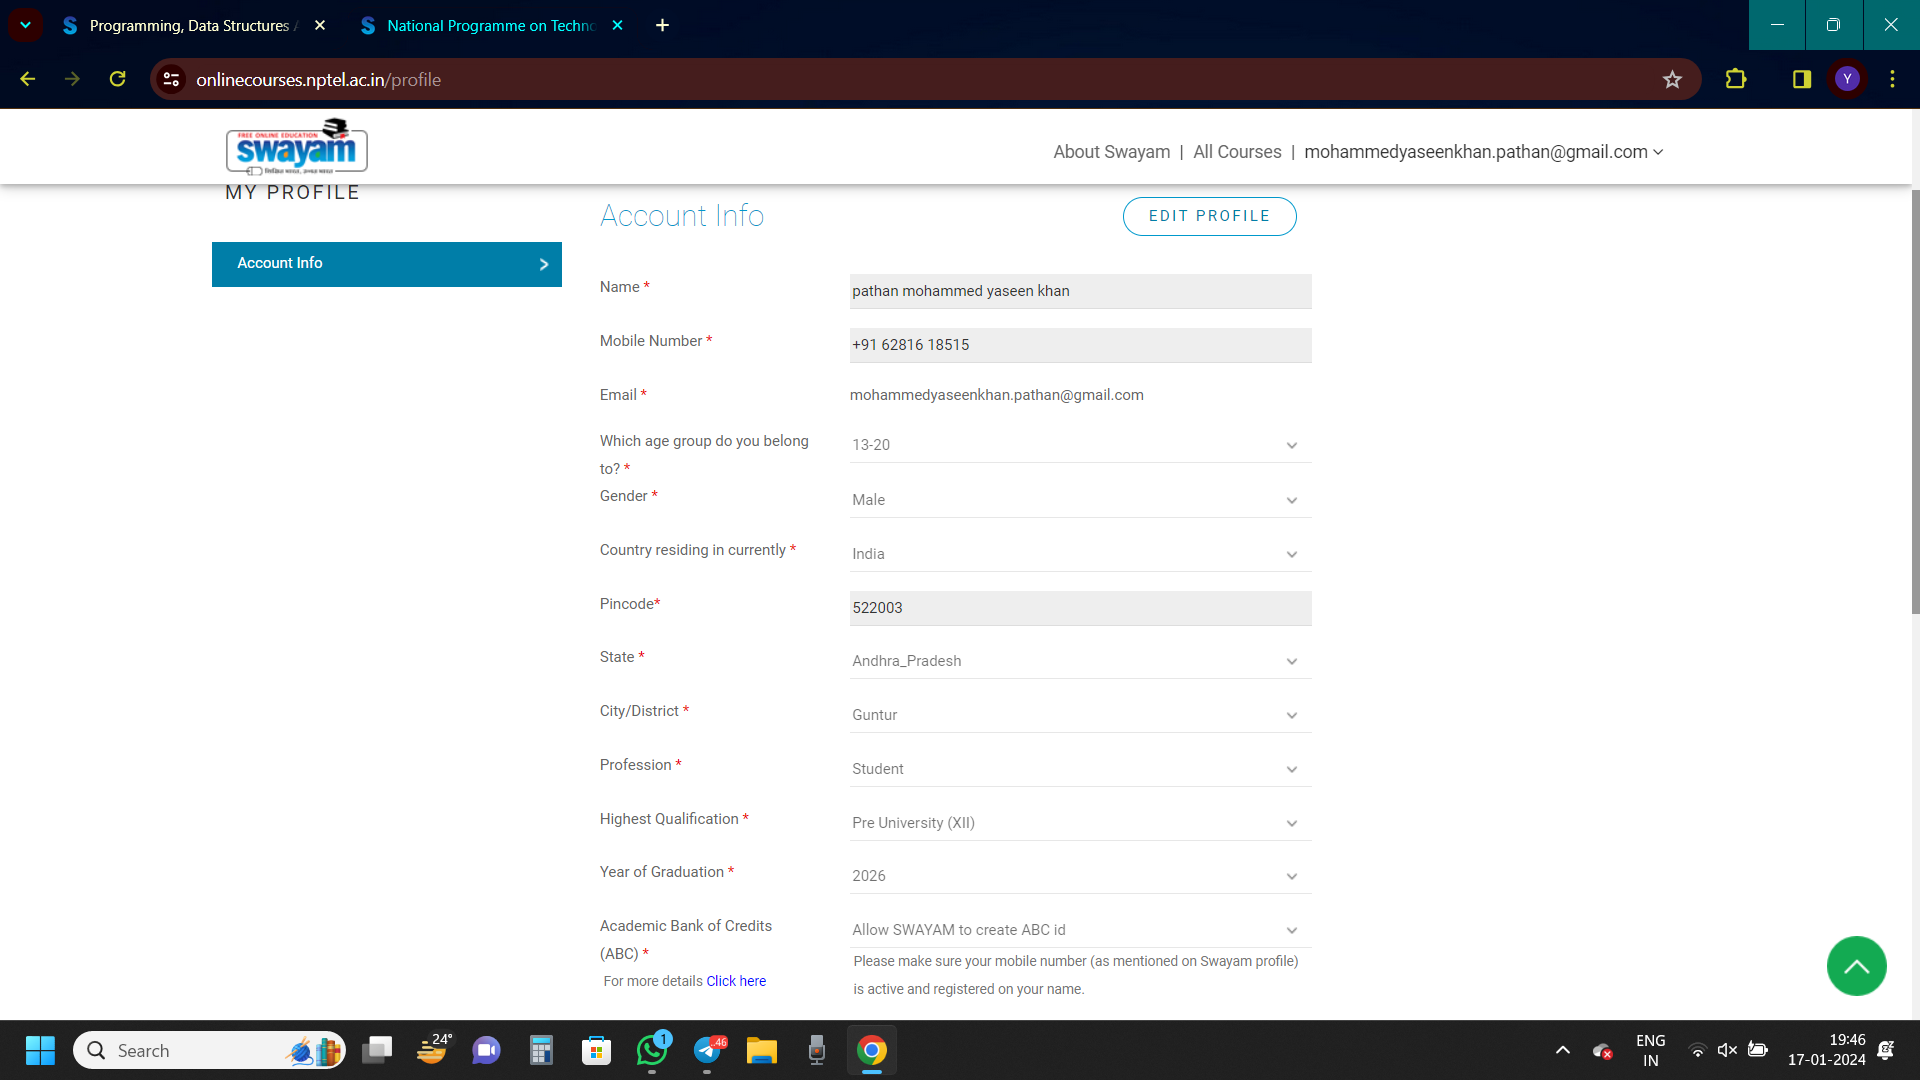The image size is (1920, 1080).
Task: Open Microsoft Store from the taskbar
Action: (x=597, y=1050)
